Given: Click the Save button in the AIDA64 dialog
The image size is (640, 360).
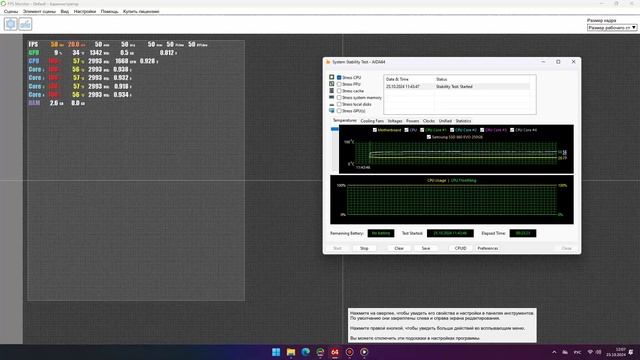Looking at the screenshot, I should 426,248.
